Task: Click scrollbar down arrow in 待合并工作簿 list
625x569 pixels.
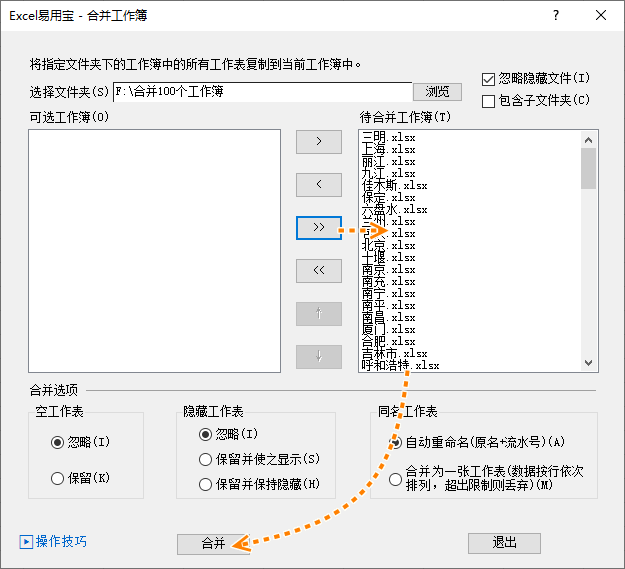Action: pos(588,363)
